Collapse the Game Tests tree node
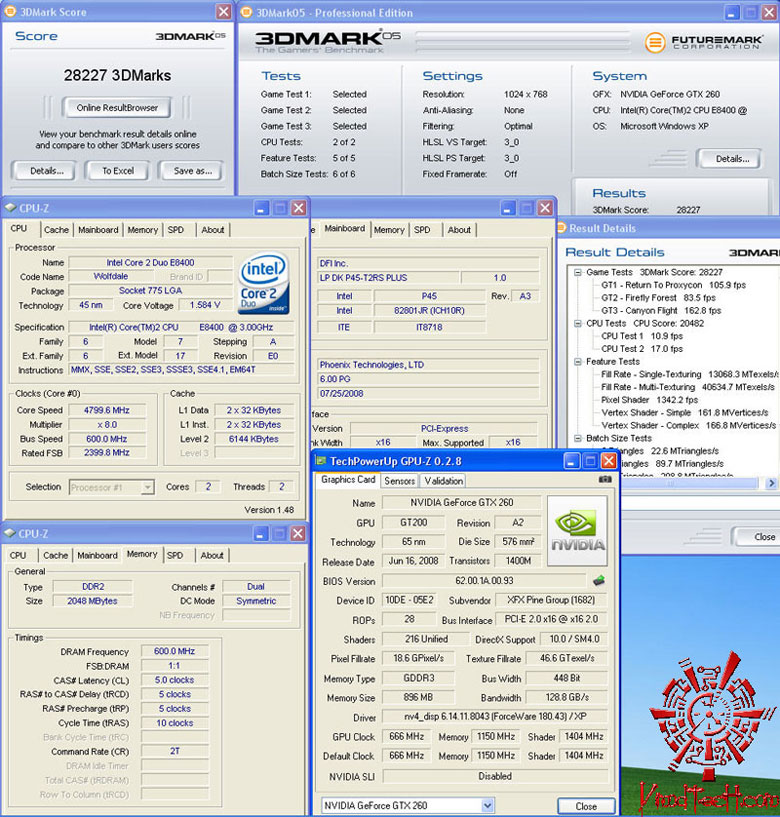780x817 pixels. [578, 272]
